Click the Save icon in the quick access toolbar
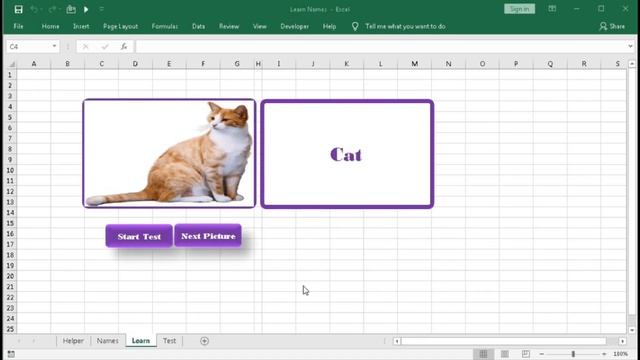Viewport: 640px width, 360px height. pyautogui.click(x=18, y=9)
